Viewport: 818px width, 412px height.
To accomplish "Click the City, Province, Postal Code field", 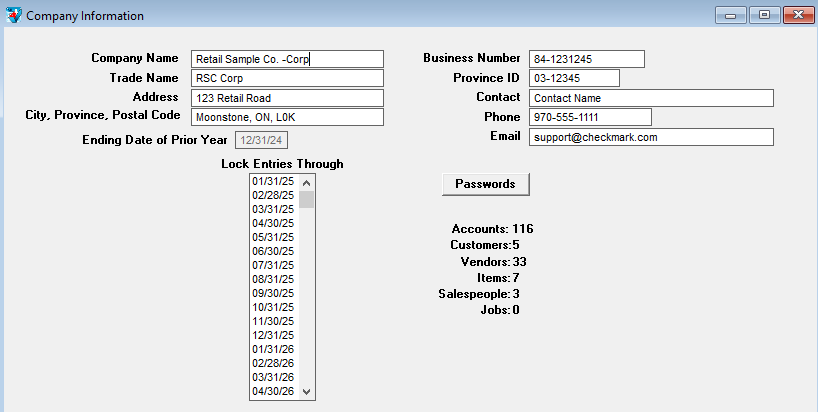I will tap(287, 117).
